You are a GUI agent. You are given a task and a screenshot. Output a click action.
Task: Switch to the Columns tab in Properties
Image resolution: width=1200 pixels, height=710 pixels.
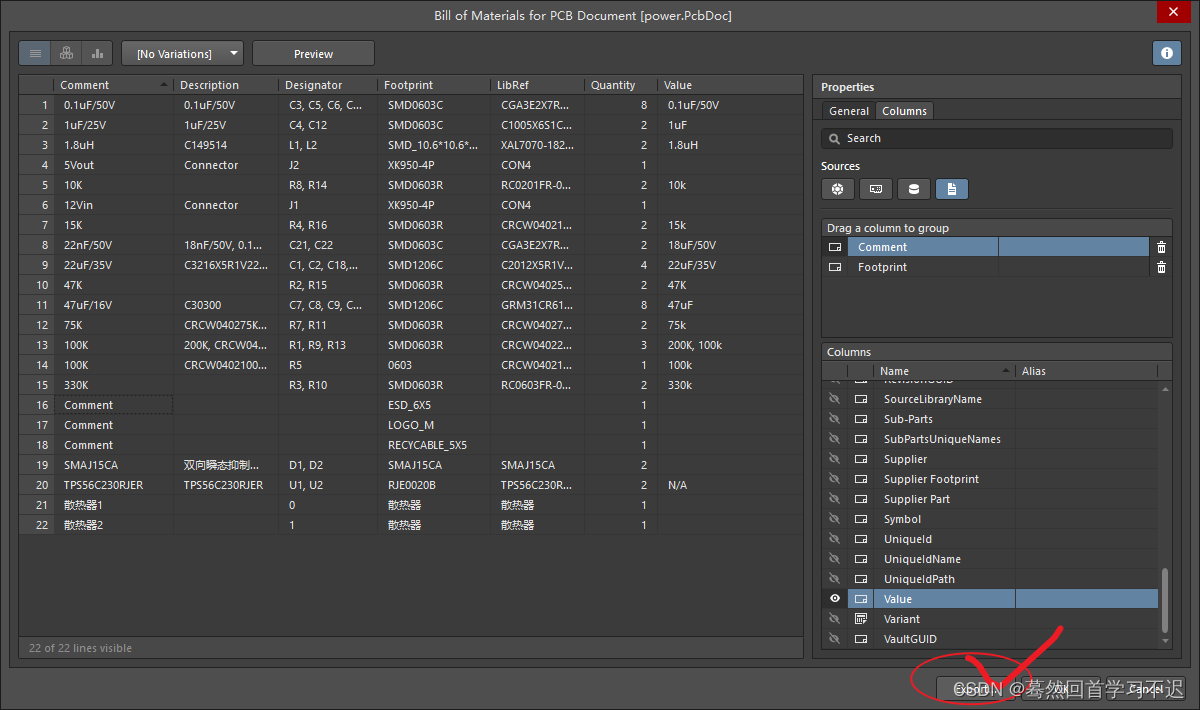(904, 111)
